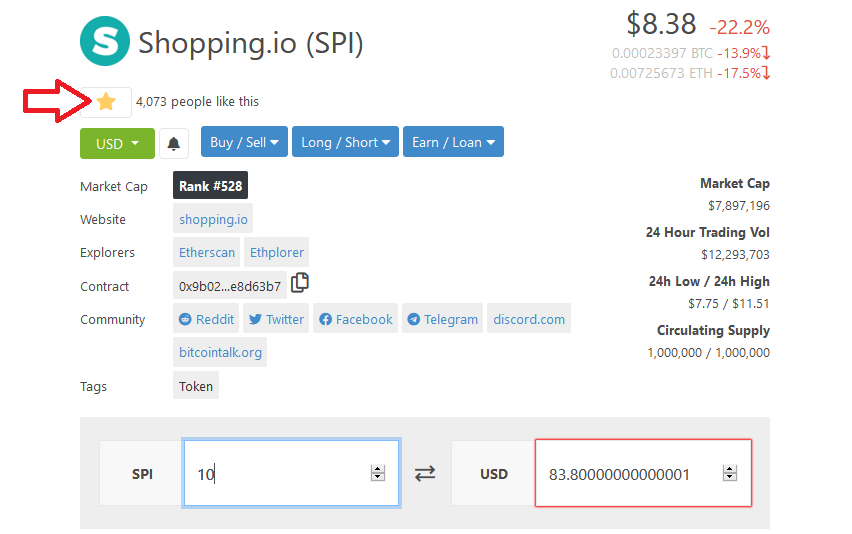Click the $7.75 / $11.51 low-high value
The image size is (852, 534).
729,303
